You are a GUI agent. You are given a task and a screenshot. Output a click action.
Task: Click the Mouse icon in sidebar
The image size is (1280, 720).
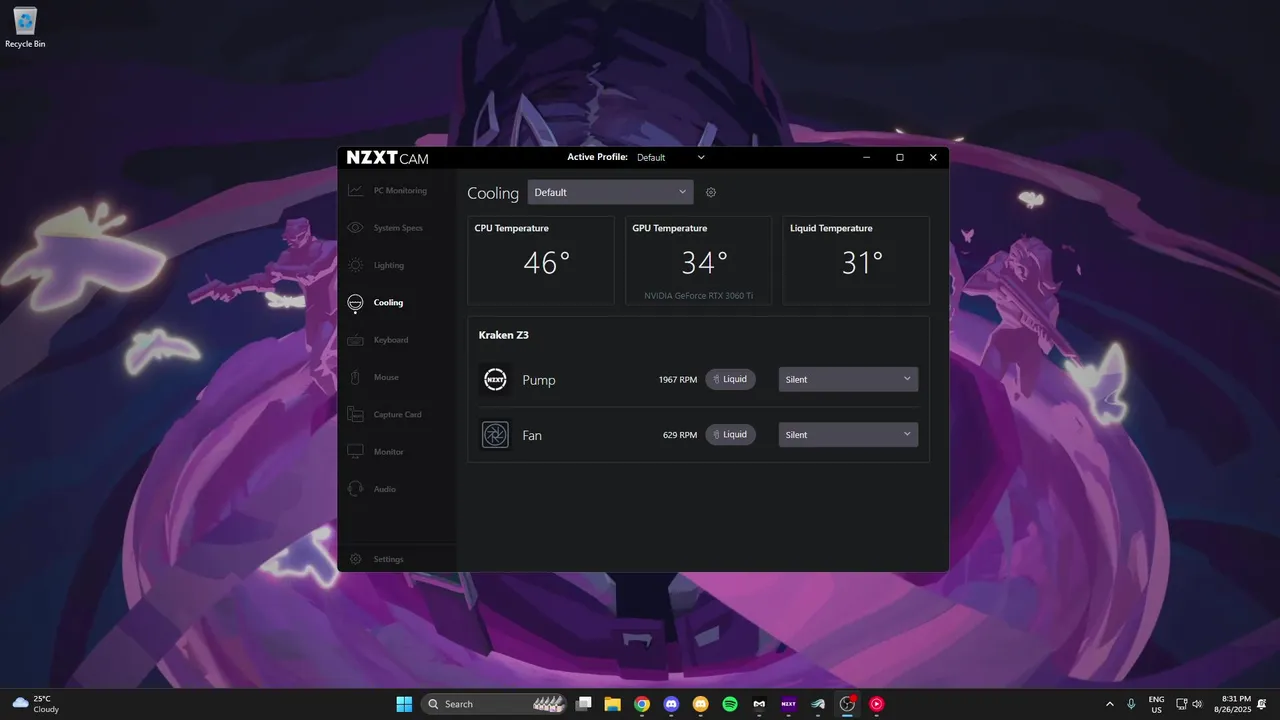355,377
